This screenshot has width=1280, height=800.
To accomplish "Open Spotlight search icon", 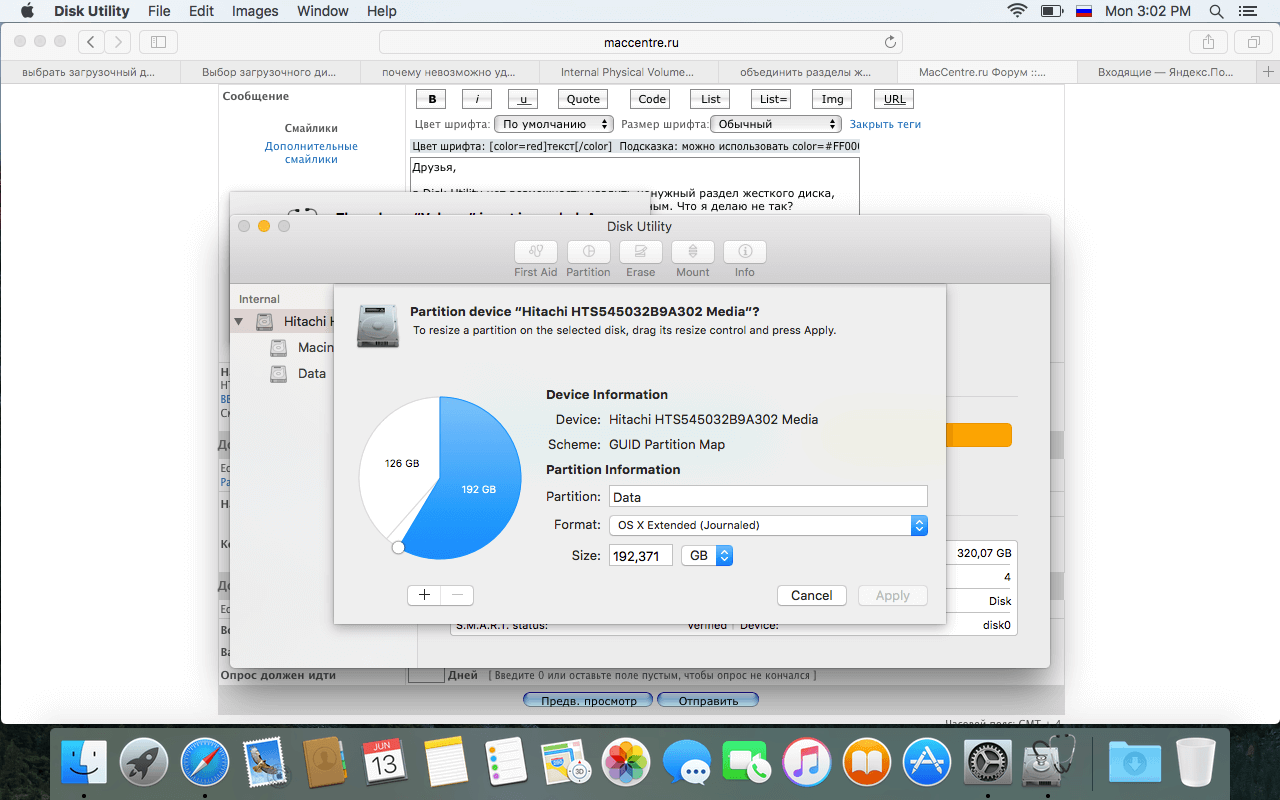I will (1216, 11).
